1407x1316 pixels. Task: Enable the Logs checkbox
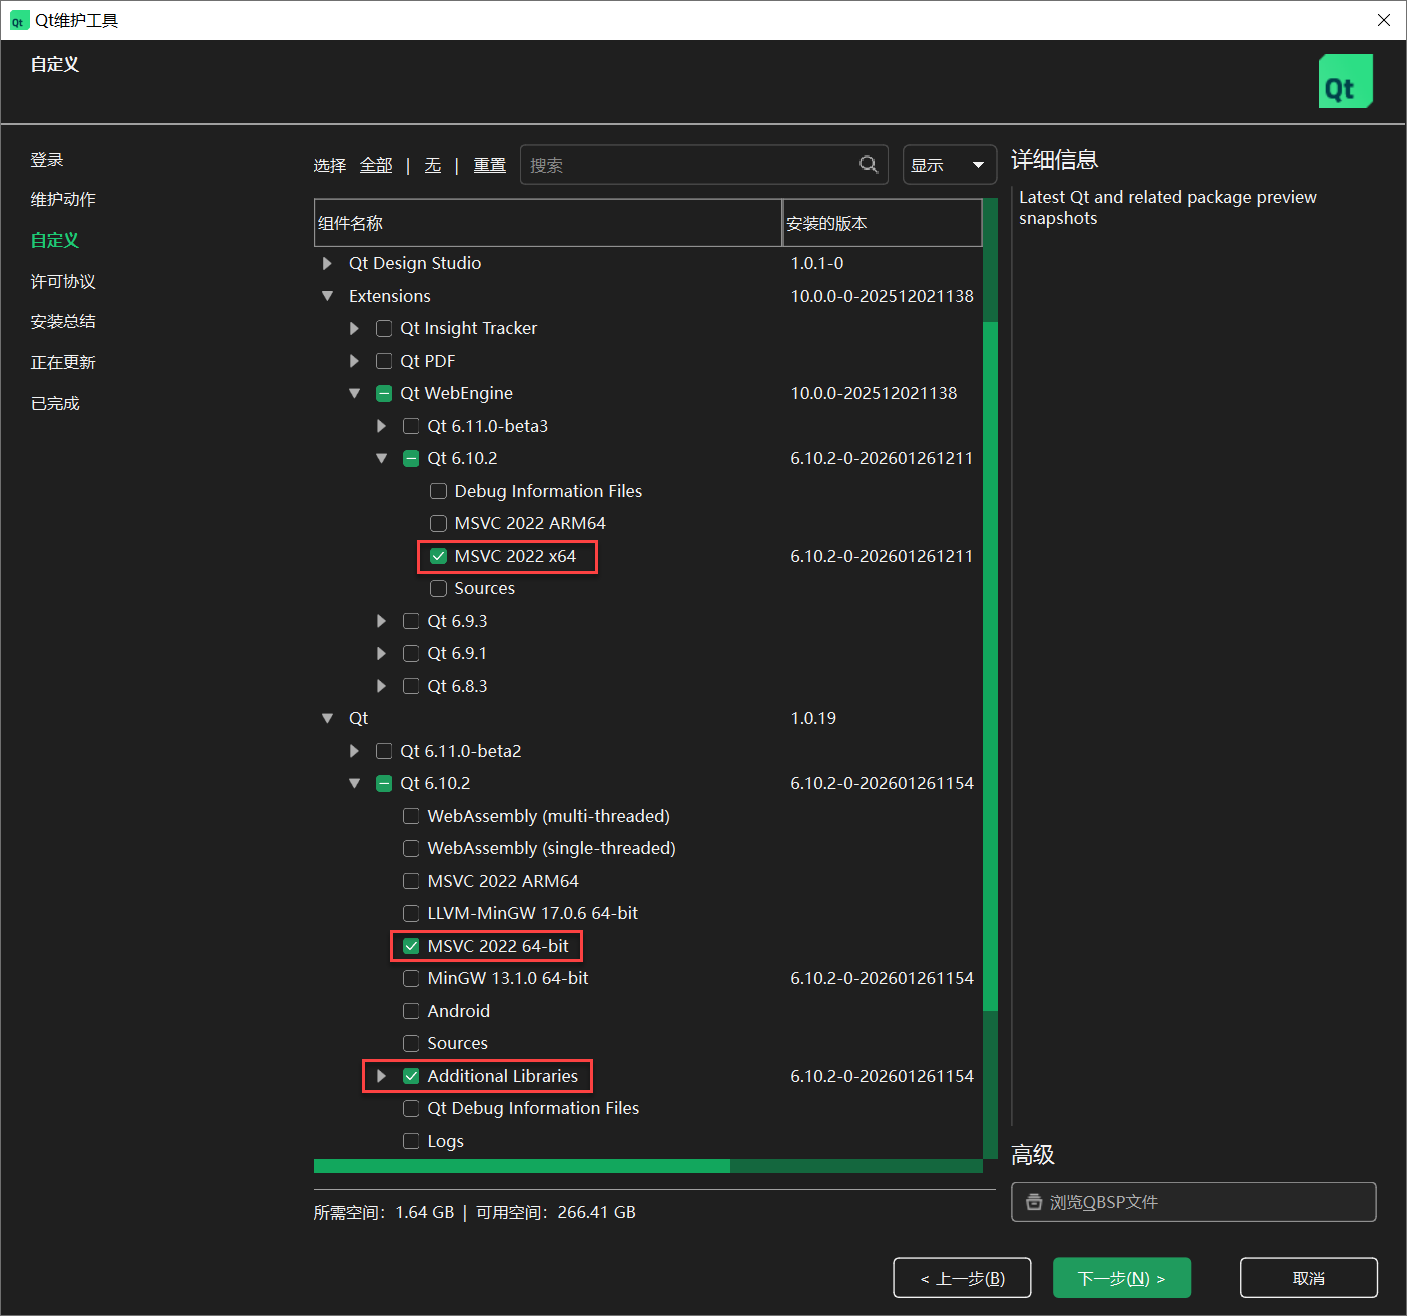[x=411, y=1141]
